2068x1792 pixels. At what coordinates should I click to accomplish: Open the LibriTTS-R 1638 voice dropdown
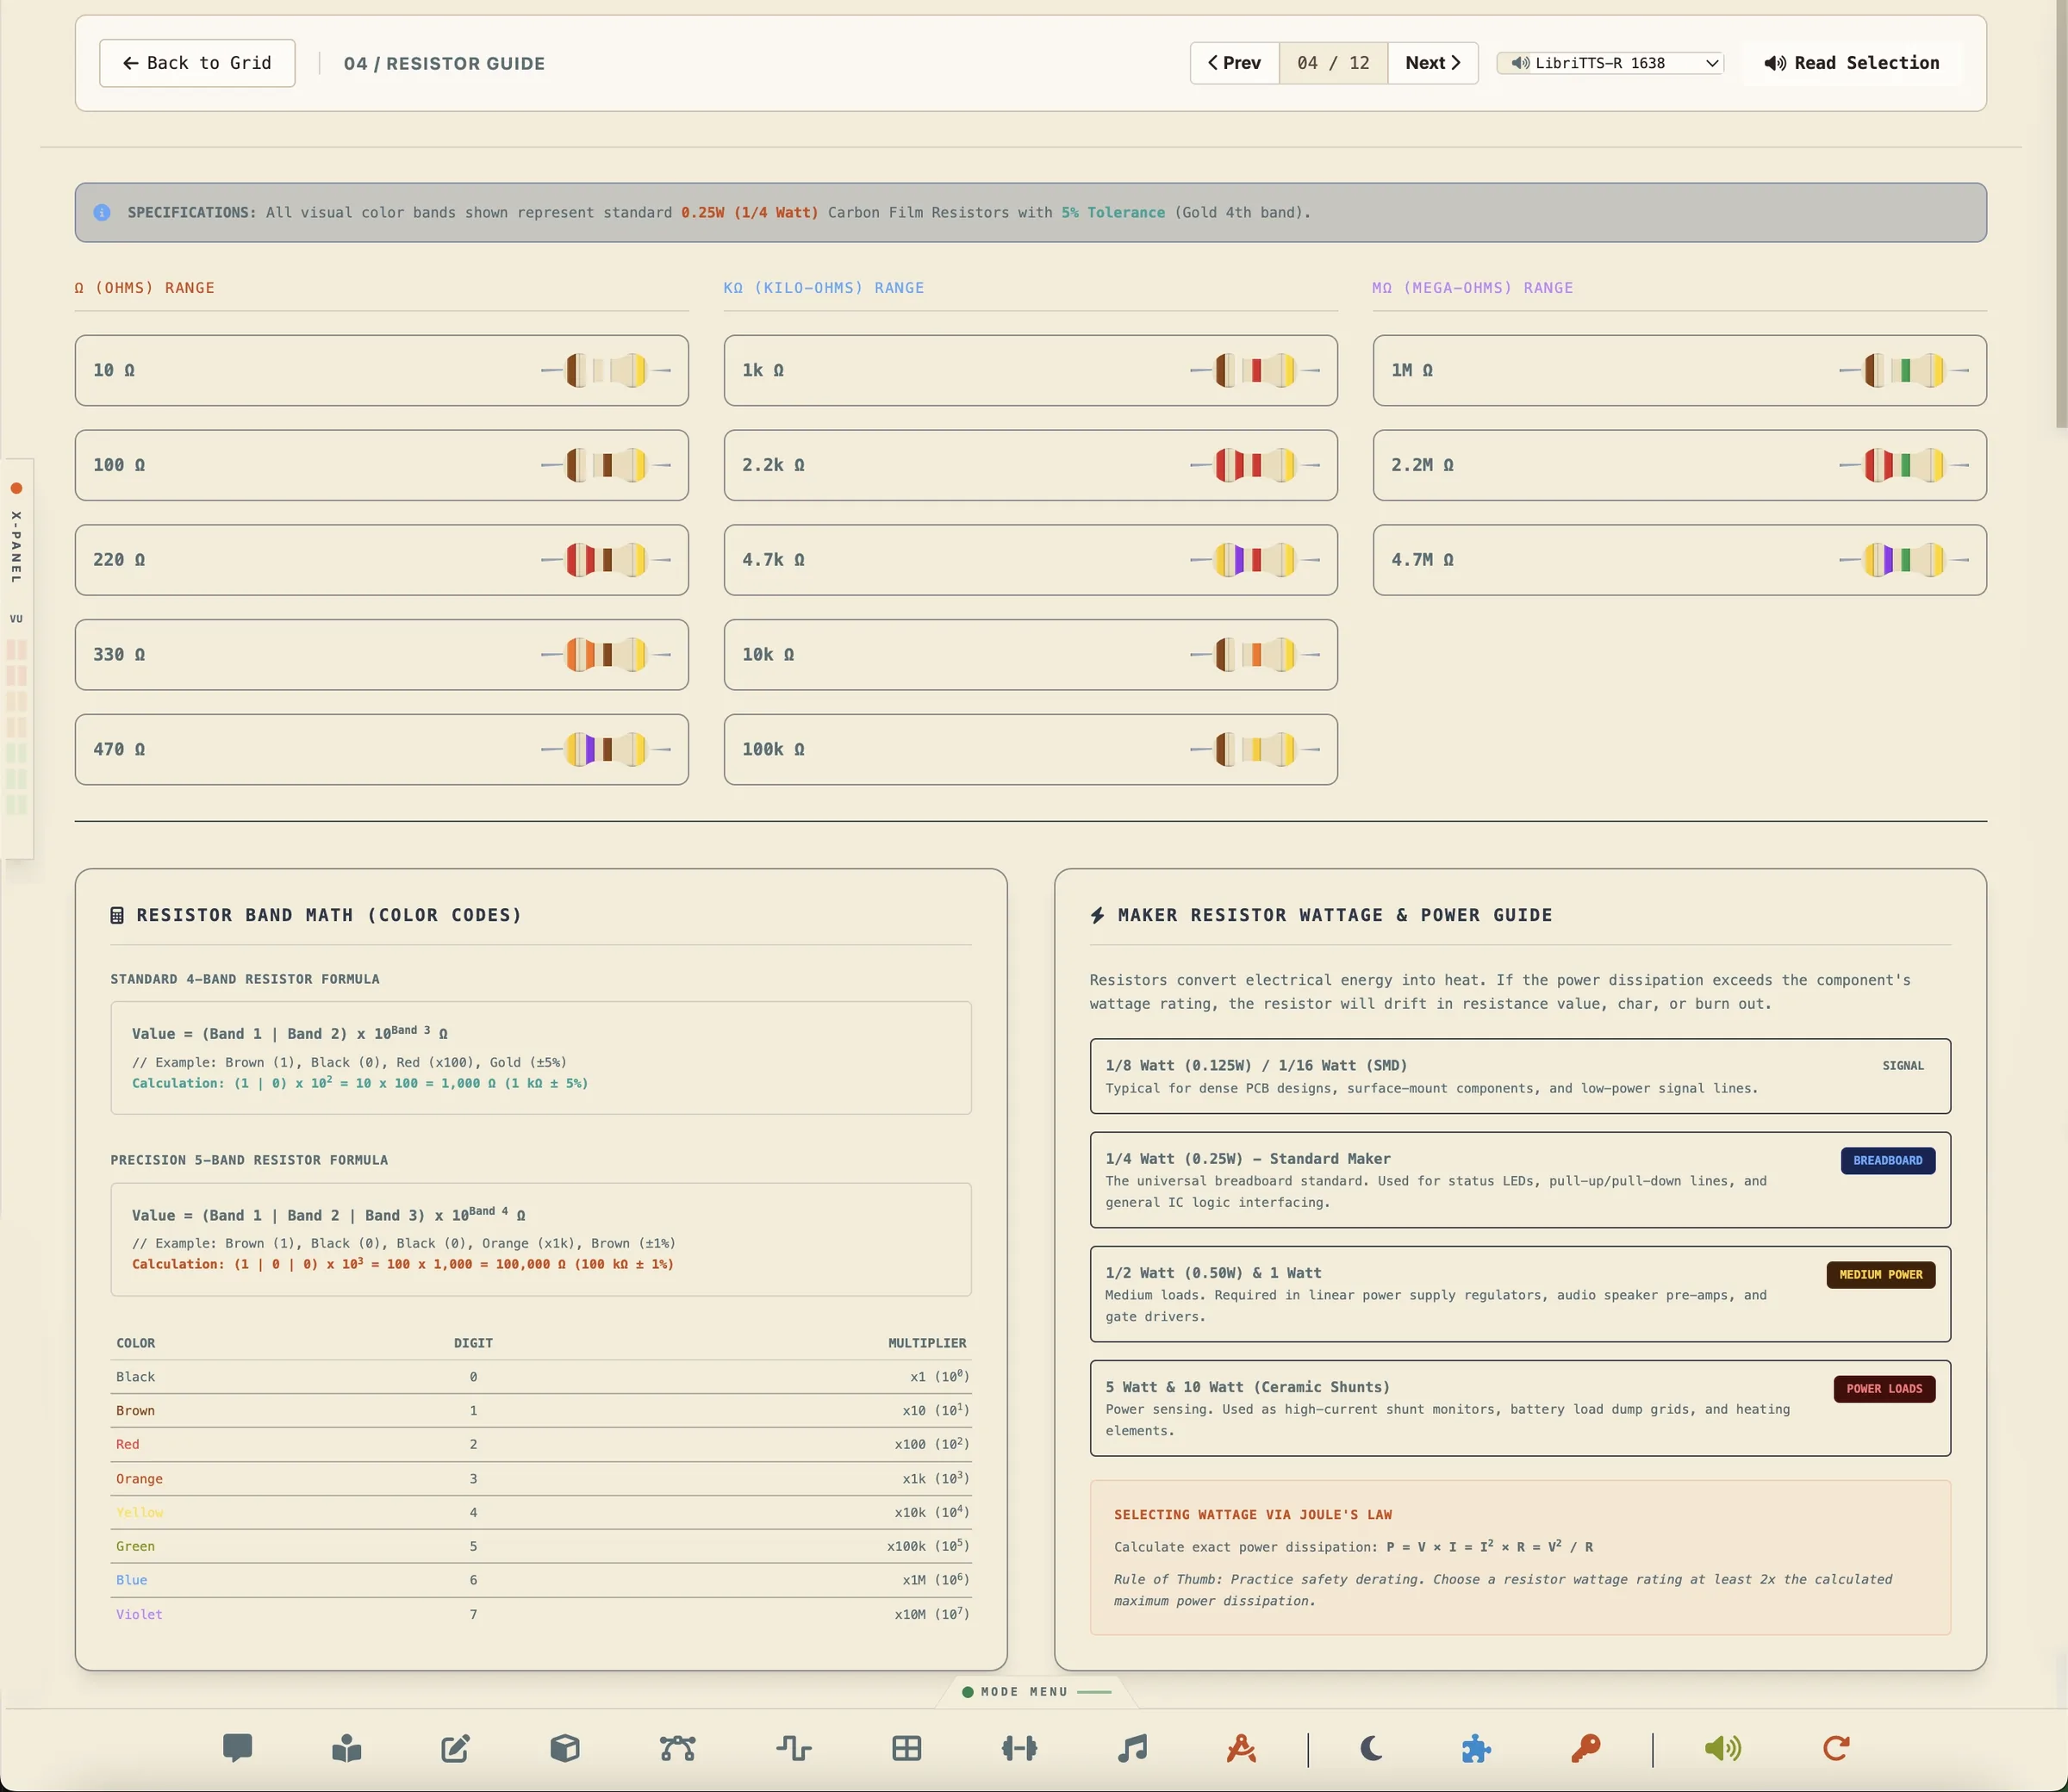(1610, 63)
